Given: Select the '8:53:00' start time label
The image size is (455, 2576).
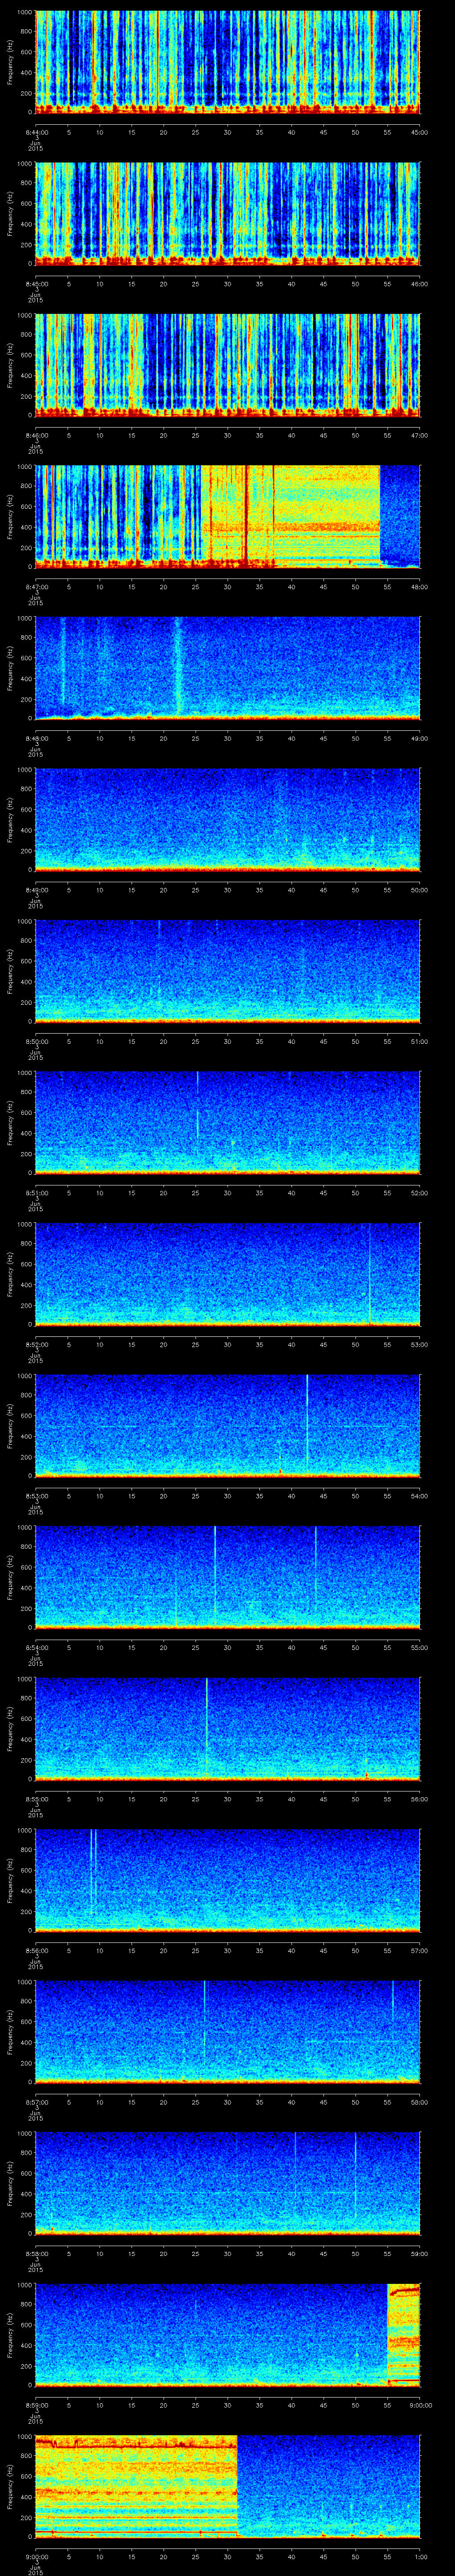Looking at the screenshot, I should (x=36, y=1496).
